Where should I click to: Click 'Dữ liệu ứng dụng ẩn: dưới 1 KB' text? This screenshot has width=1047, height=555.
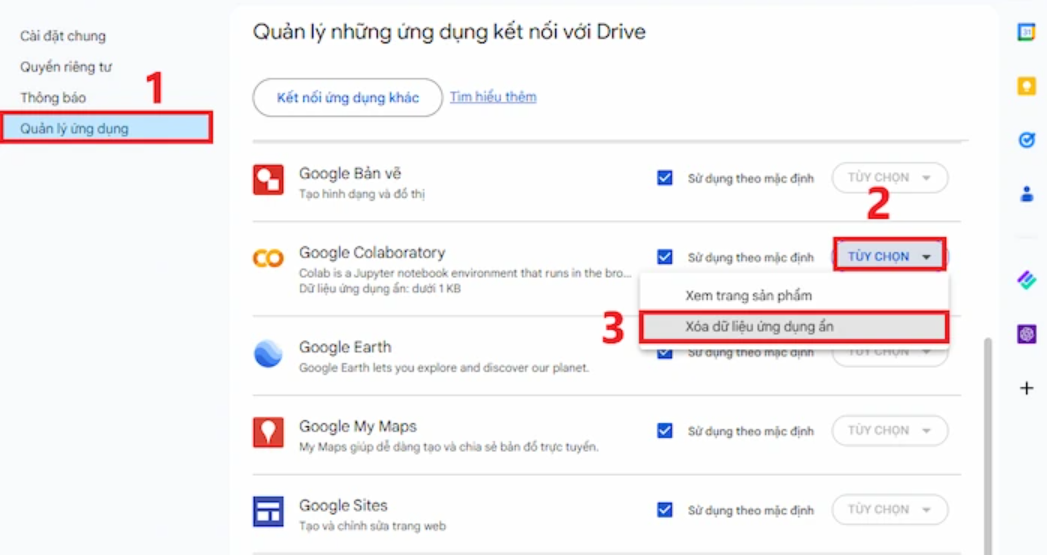(x=380, y=289)
